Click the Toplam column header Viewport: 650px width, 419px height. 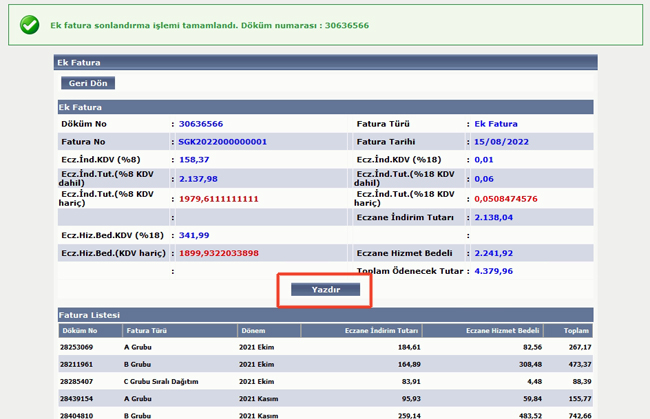pos(568,331)
